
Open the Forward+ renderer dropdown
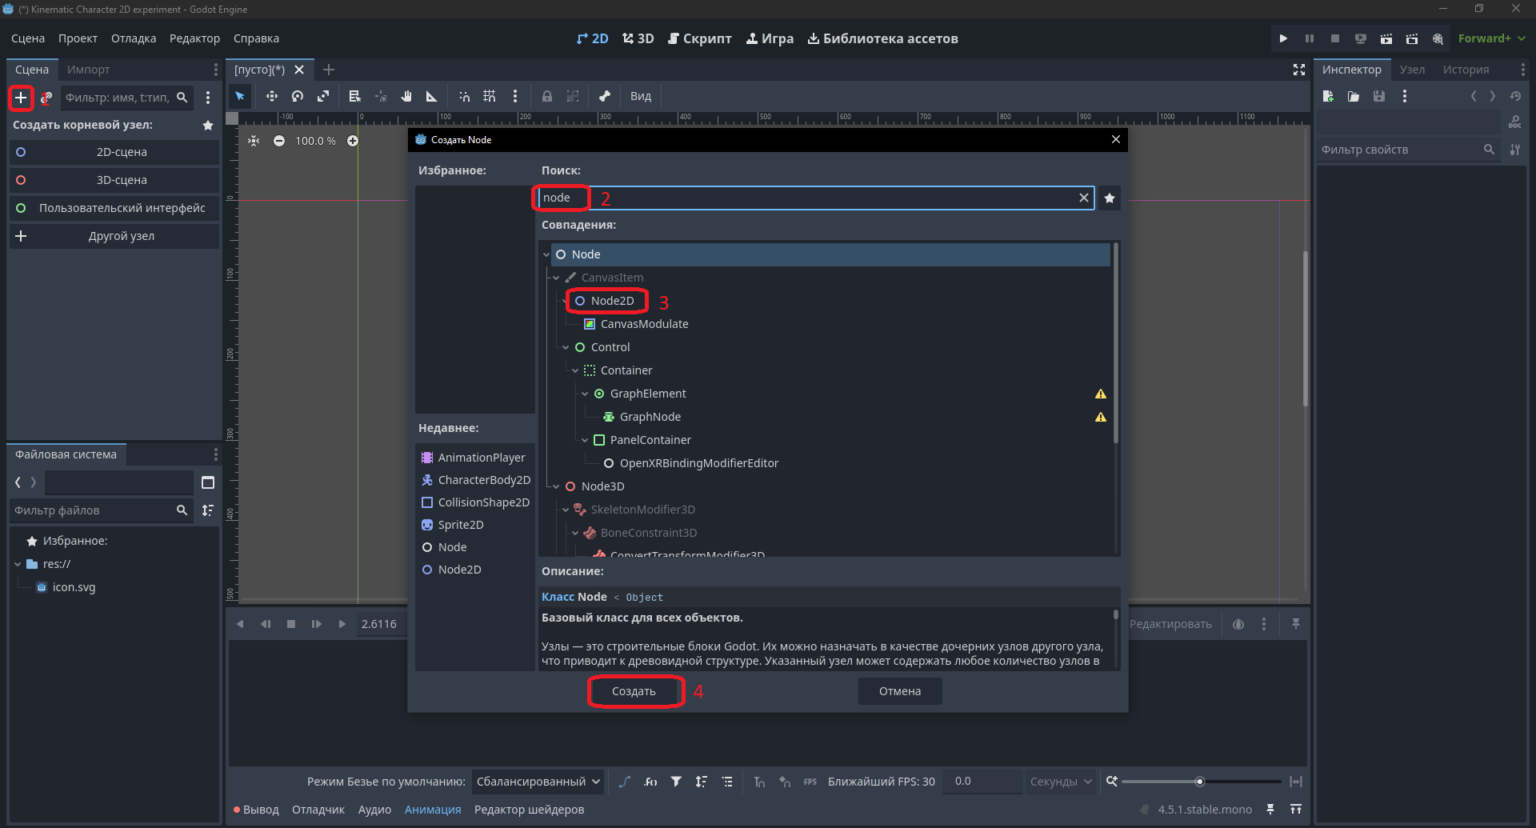tap(1491, 38)
